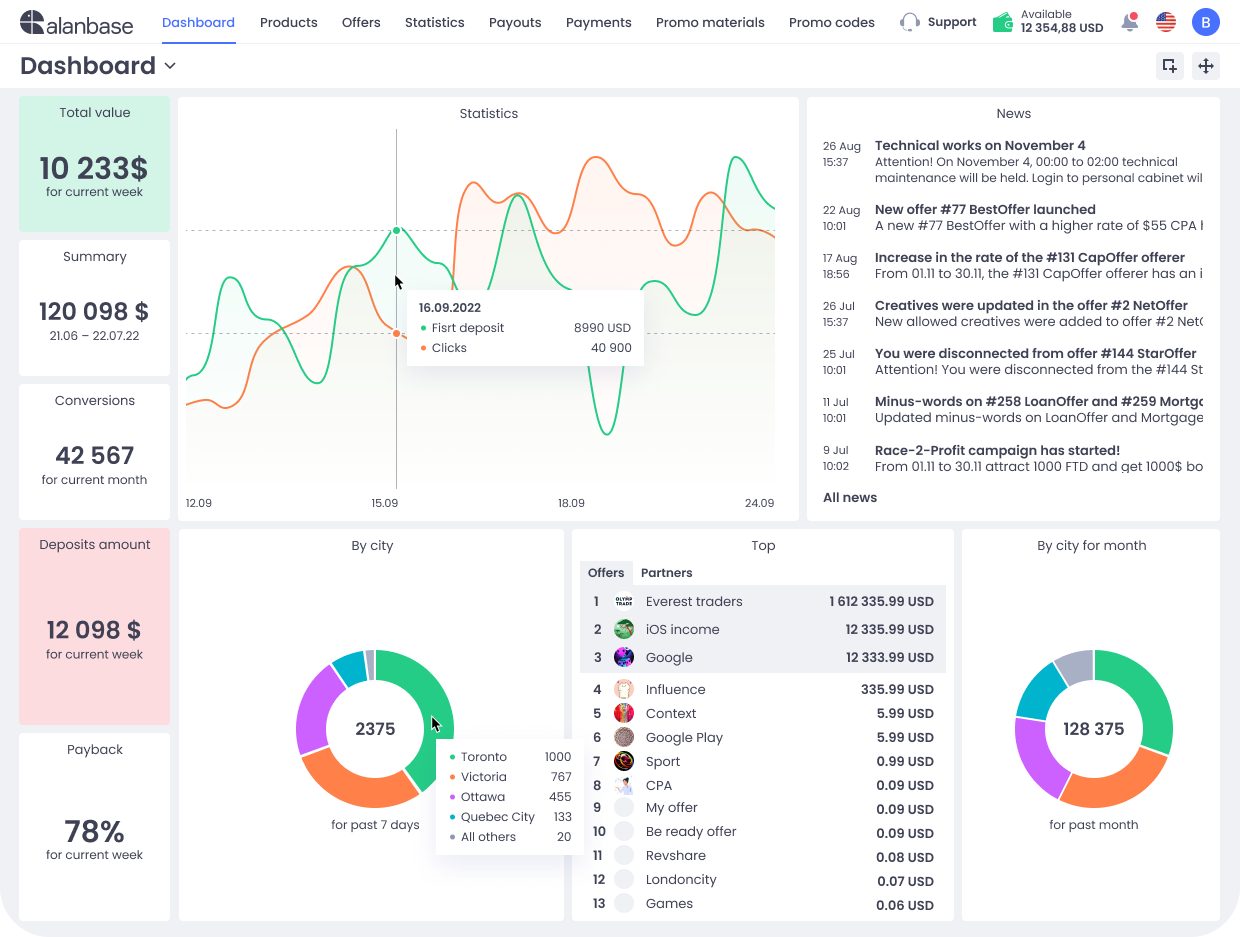Open the user profile avatar B
Viewport: 1240px width, 937px height.
coord(1206,22)
